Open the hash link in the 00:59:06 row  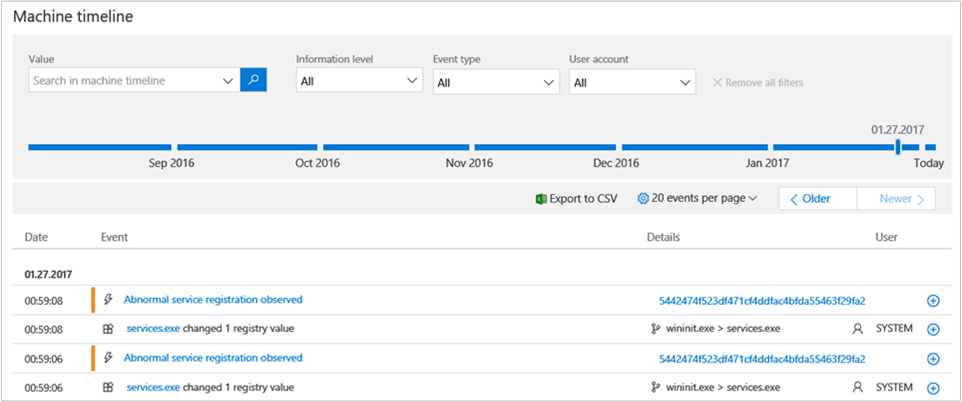[x=761, y=359]
